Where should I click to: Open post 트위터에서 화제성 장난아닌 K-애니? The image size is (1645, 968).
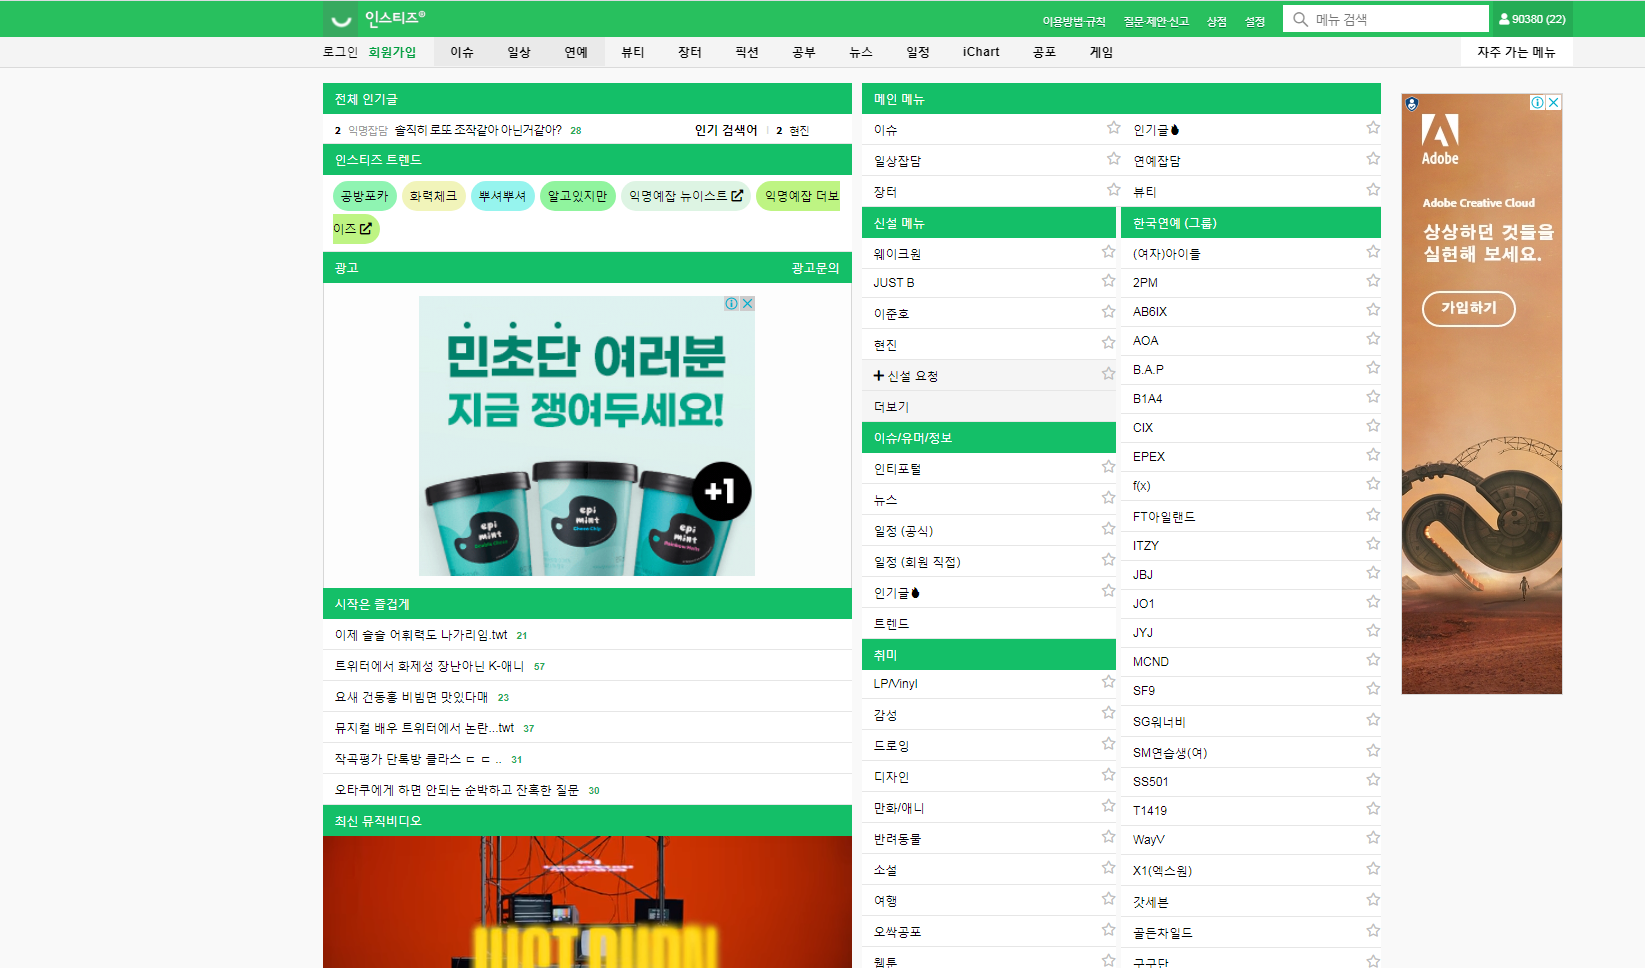click(x=429, y=666)
